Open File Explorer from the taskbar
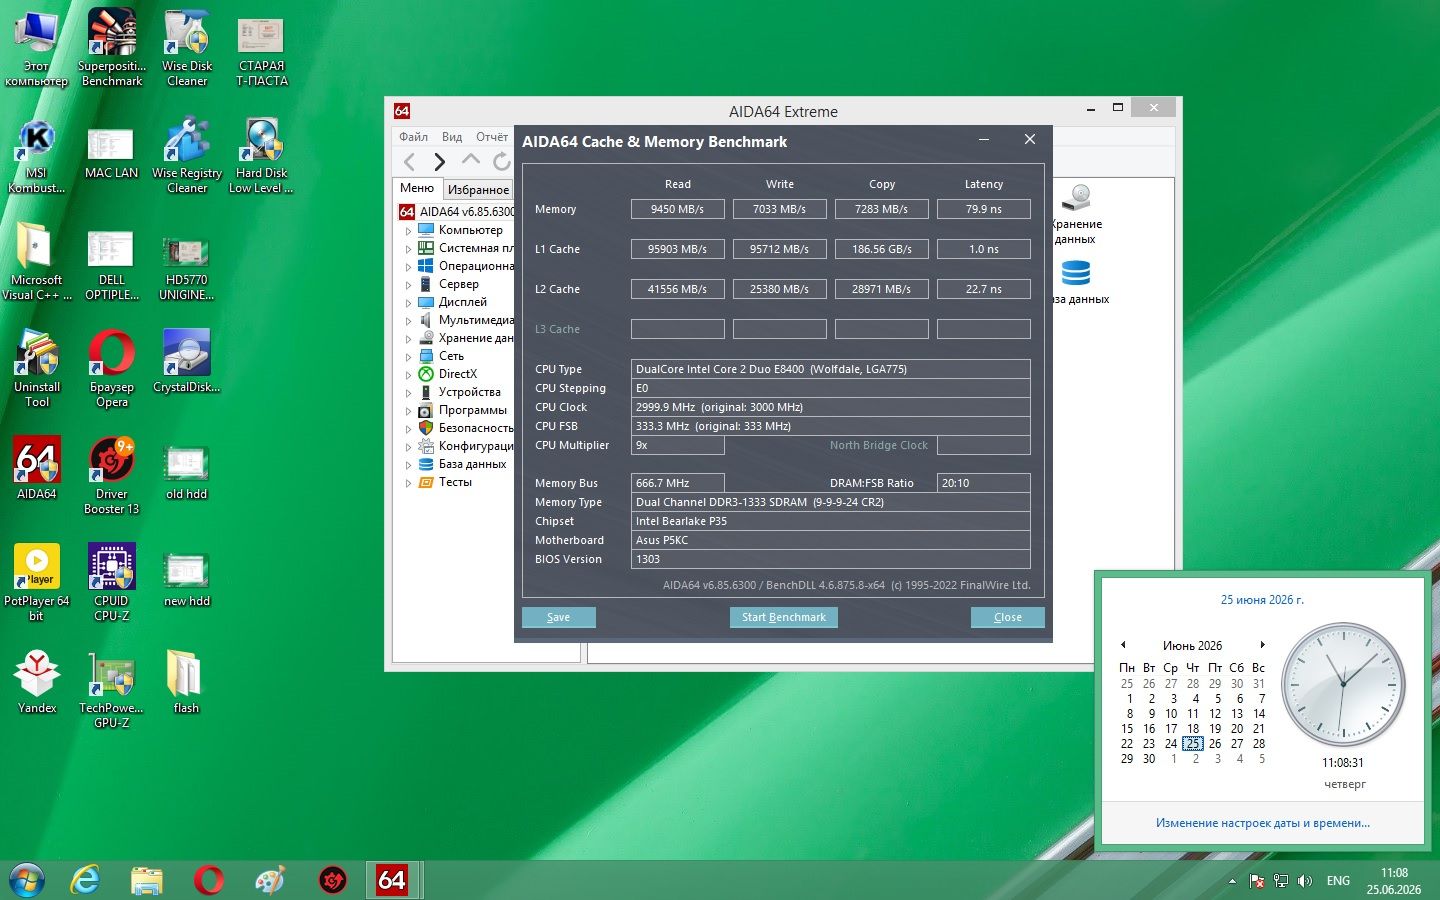This screenshot has width=1440, height=900. click(x=147, y=880)
